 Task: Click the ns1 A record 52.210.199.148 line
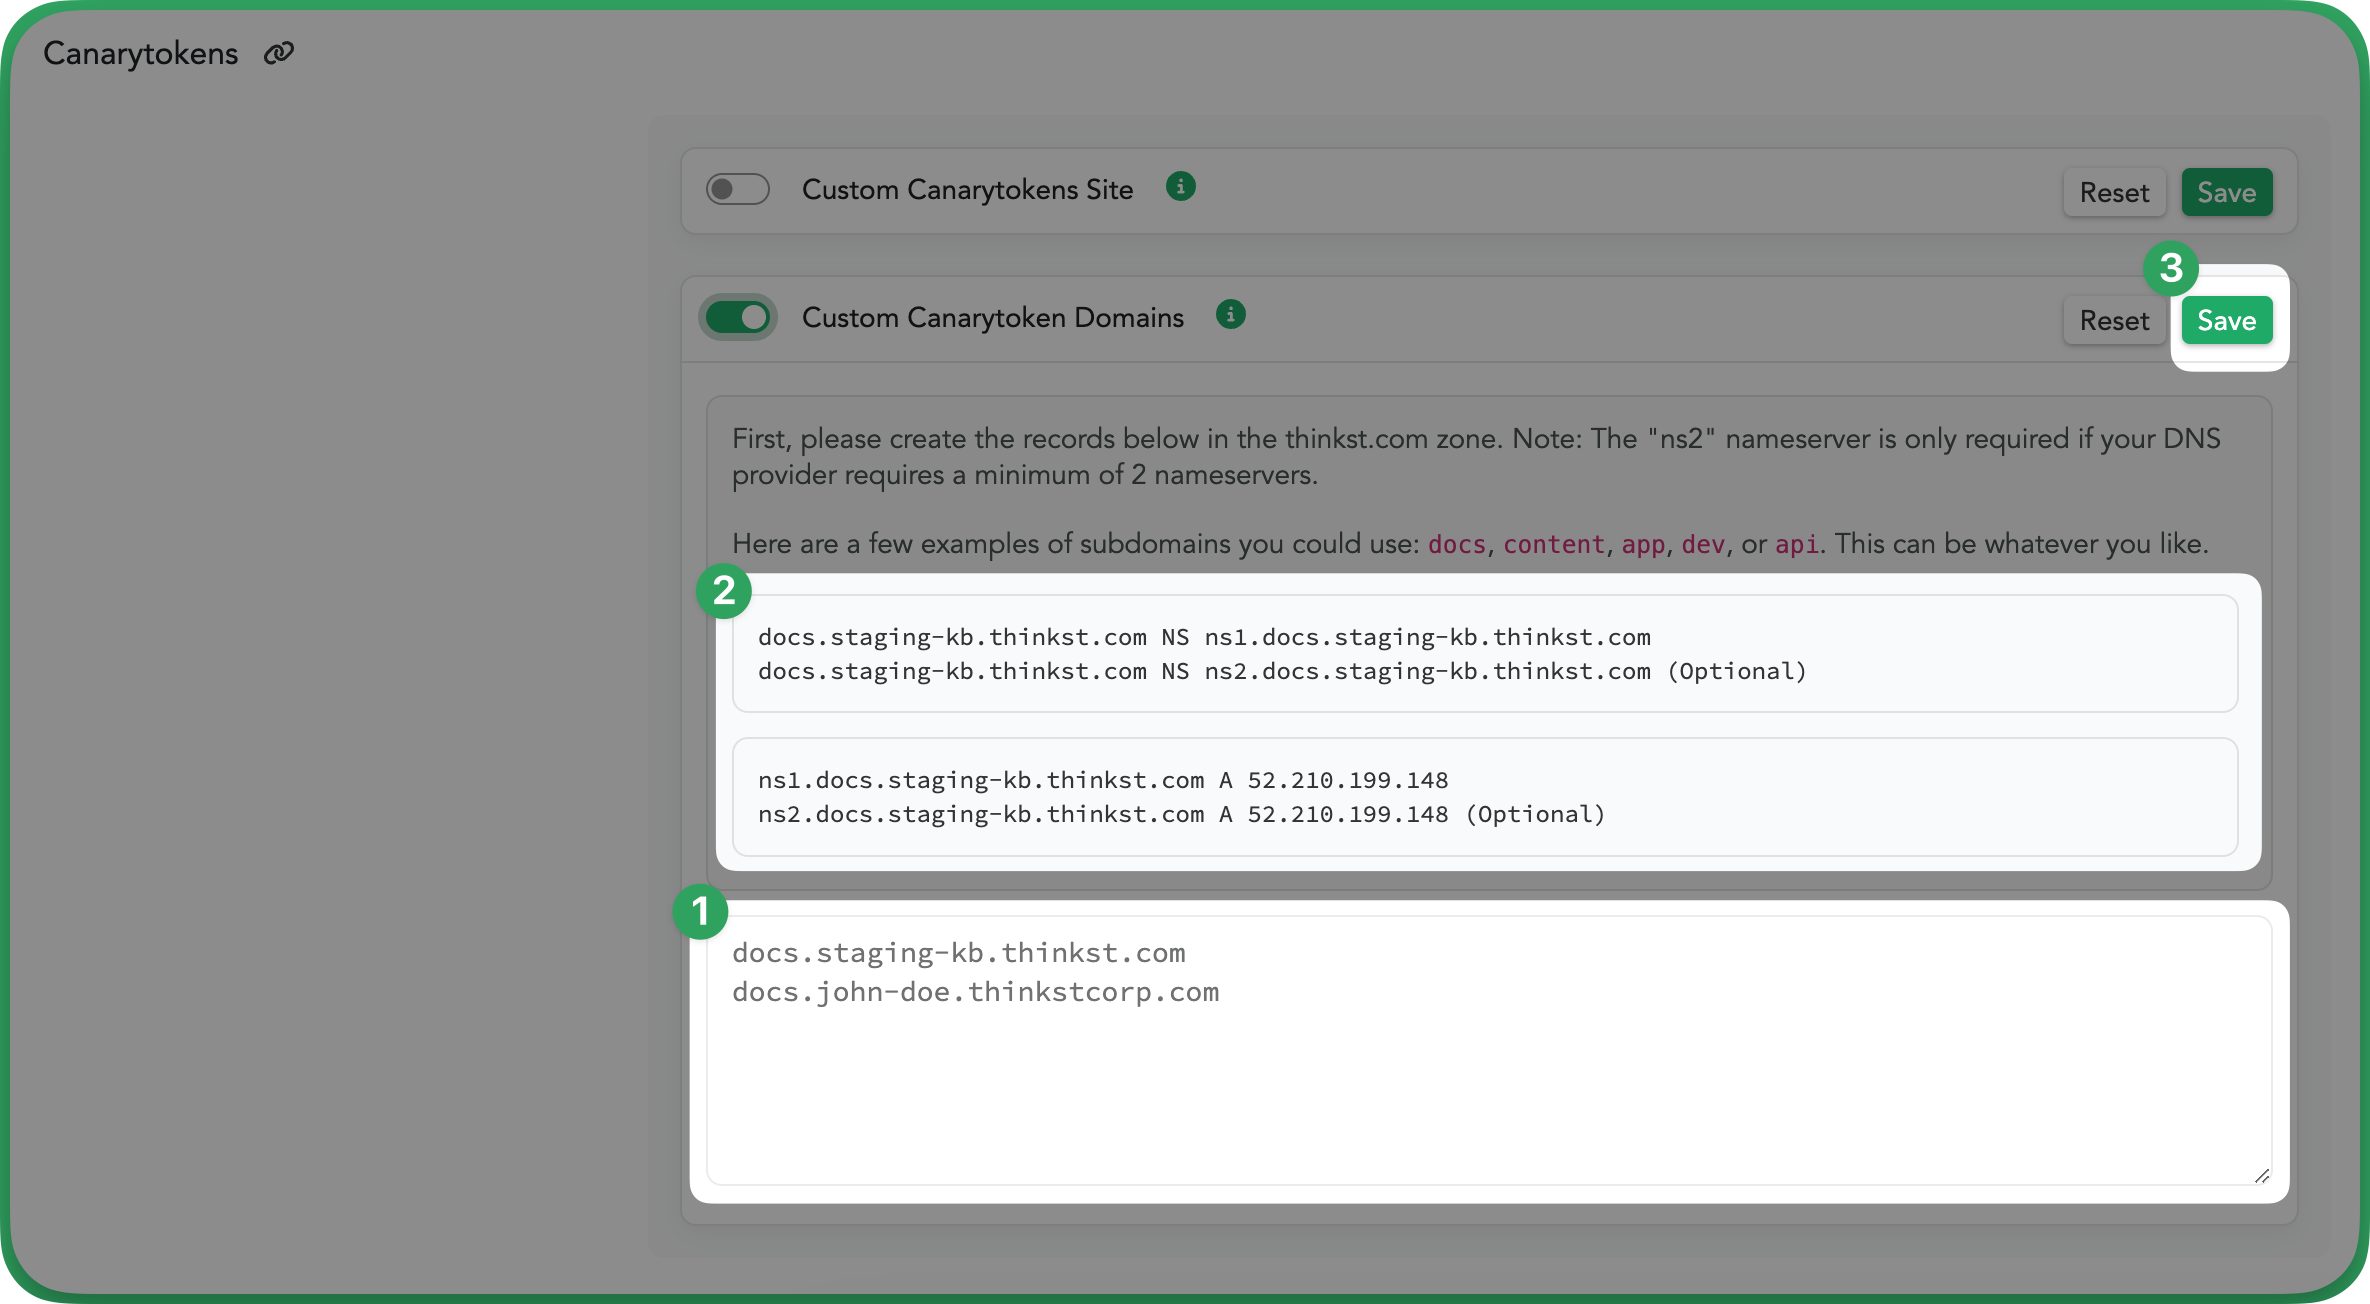pos(1103,780)
